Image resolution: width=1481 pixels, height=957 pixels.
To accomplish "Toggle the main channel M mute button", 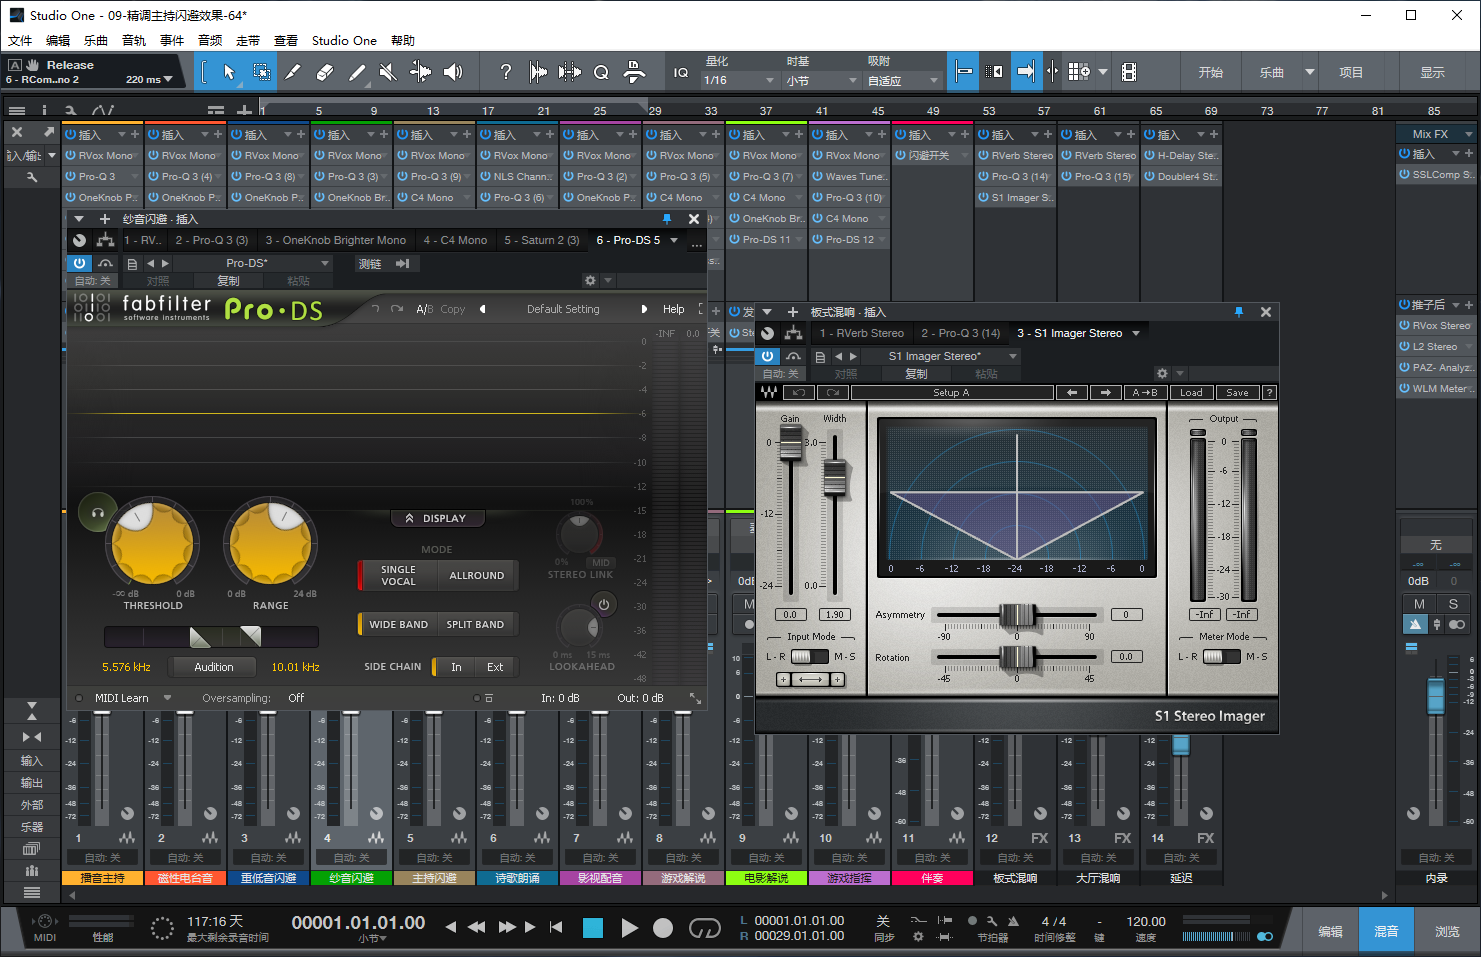I will tap(1418, 603).
